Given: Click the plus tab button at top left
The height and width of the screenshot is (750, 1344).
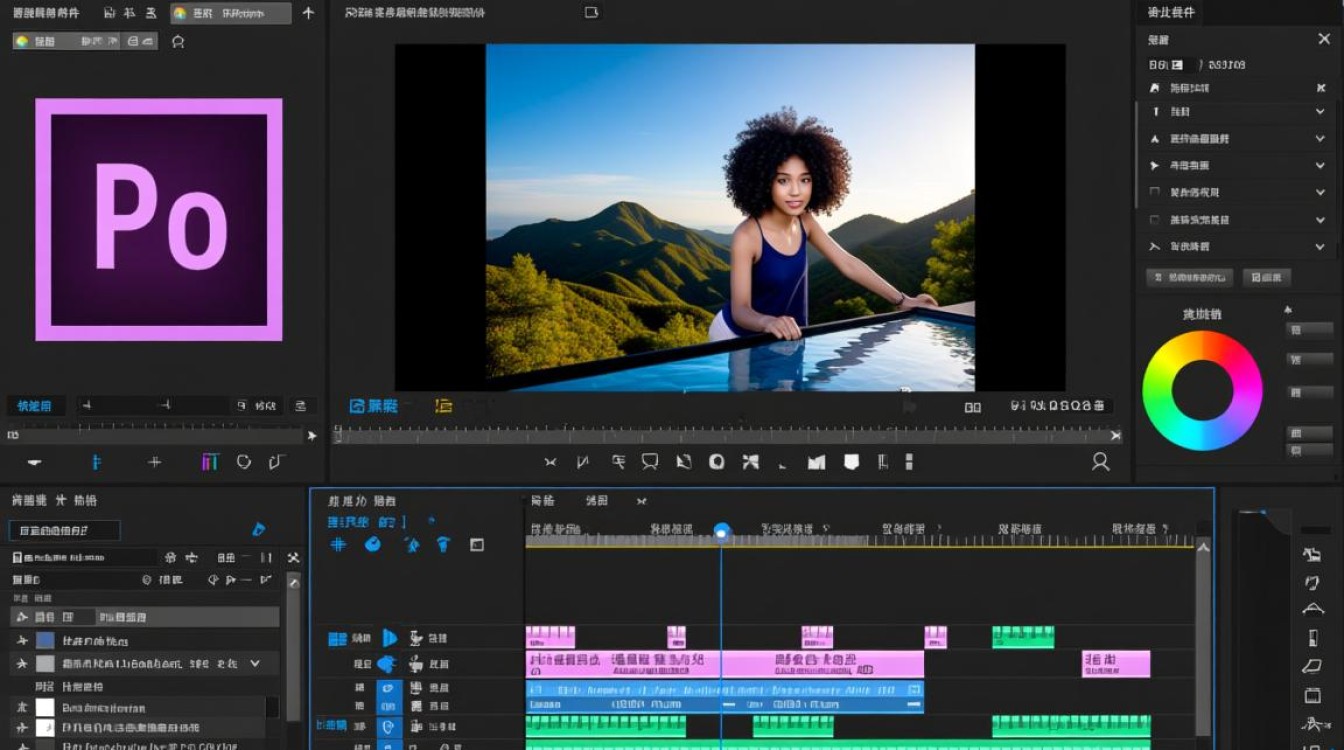Looking at the screenshot, I should 308,13.
